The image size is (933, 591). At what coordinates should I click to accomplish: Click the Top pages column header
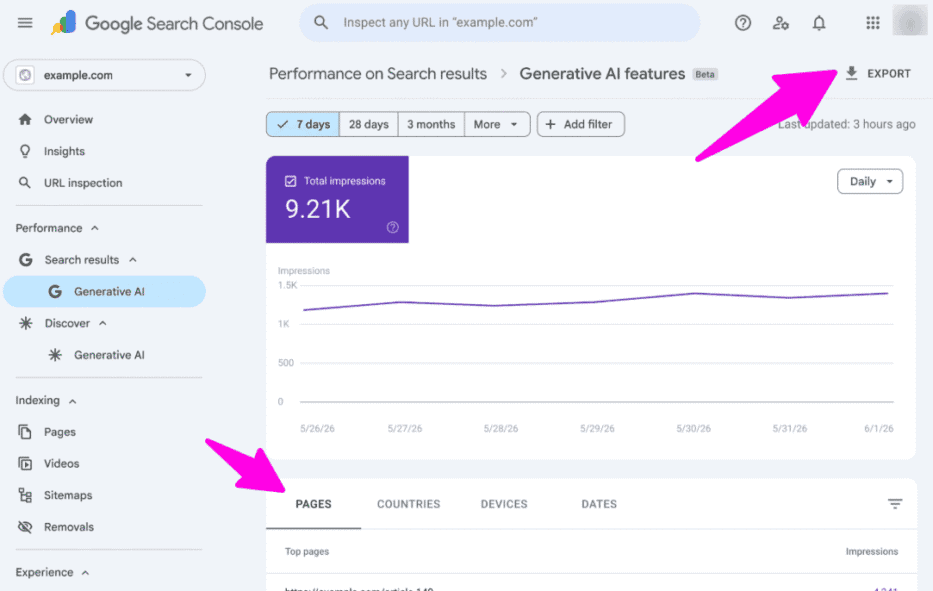[307, 552]
